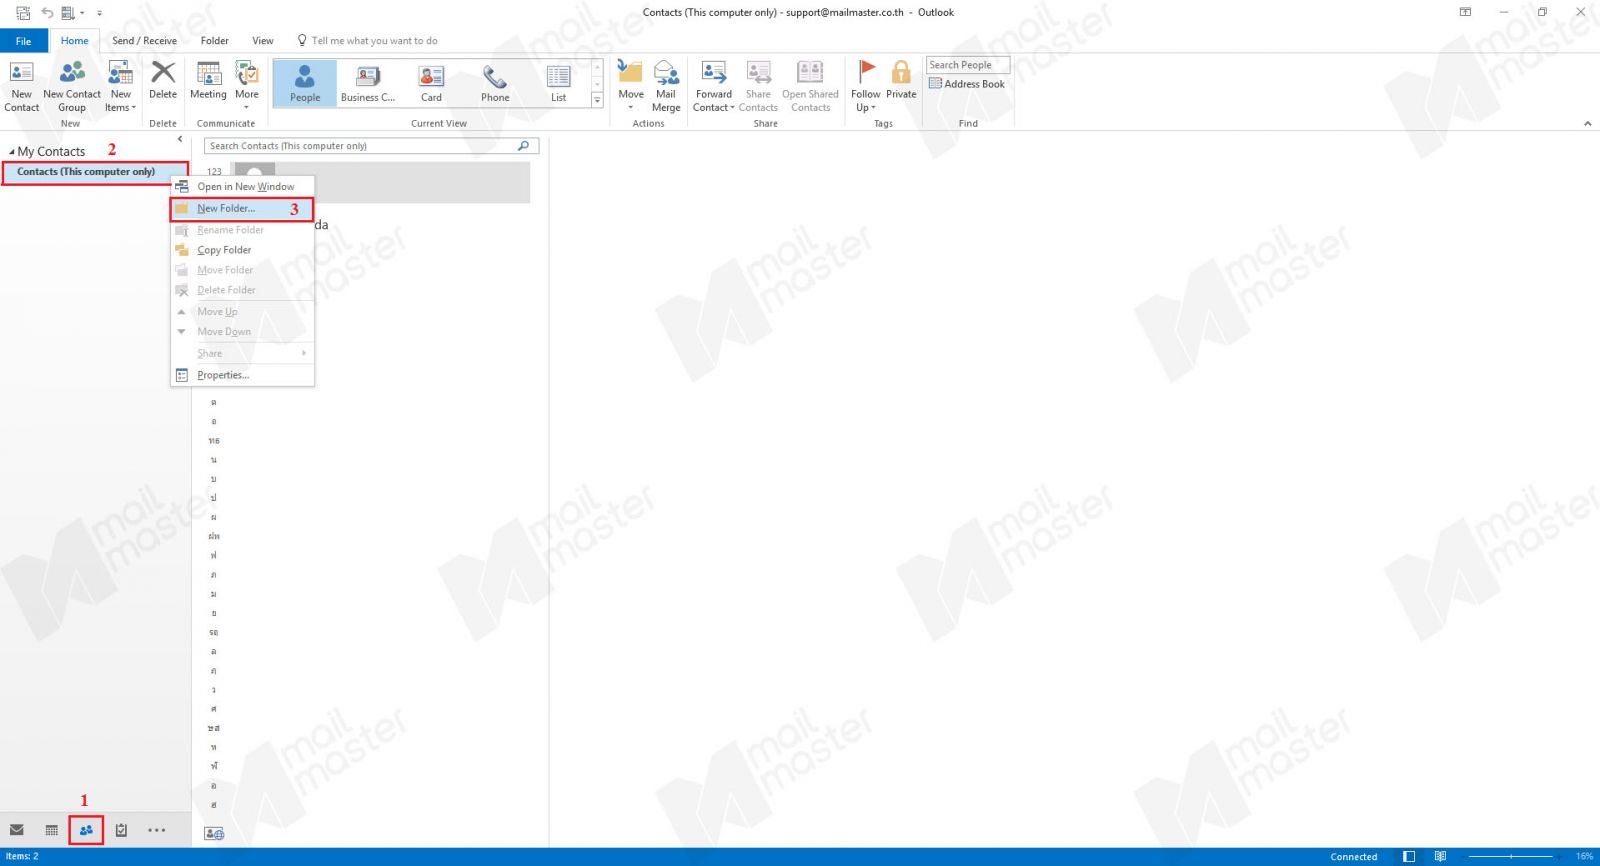This screenshot has height=866, width=1600.
Task: Open the View tab
Action: point(263,41)
